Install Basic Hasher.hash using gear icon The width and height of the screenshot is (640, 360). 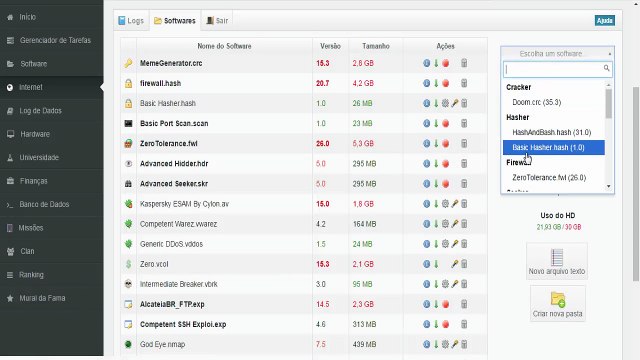(x=445, y=103)
